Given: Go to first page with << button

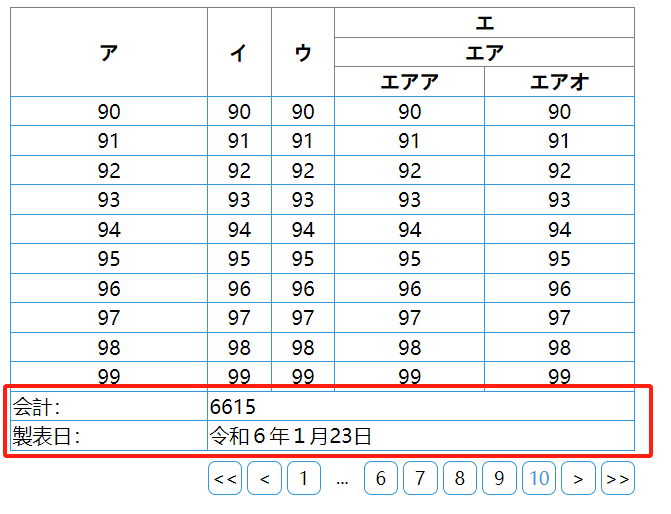Looking at the screenshot, I should [225, 478].
